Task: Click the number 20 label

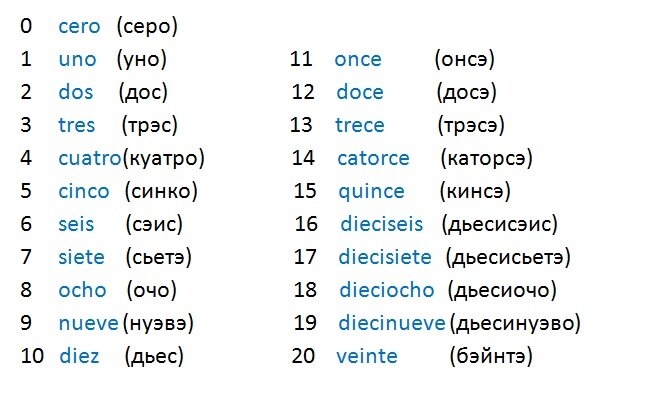Action: click(303, 356)
